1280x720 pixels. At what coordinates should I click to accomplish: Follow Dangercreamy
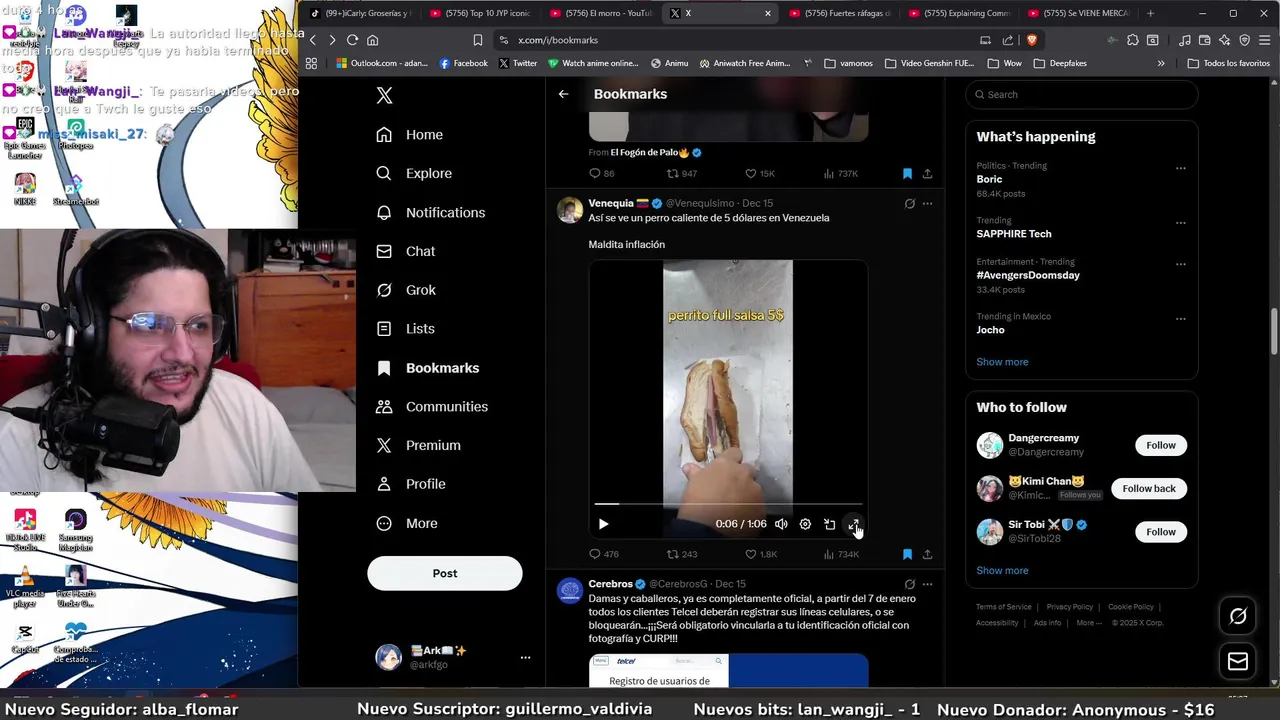pyautogui.click(x=1161, y=445)
